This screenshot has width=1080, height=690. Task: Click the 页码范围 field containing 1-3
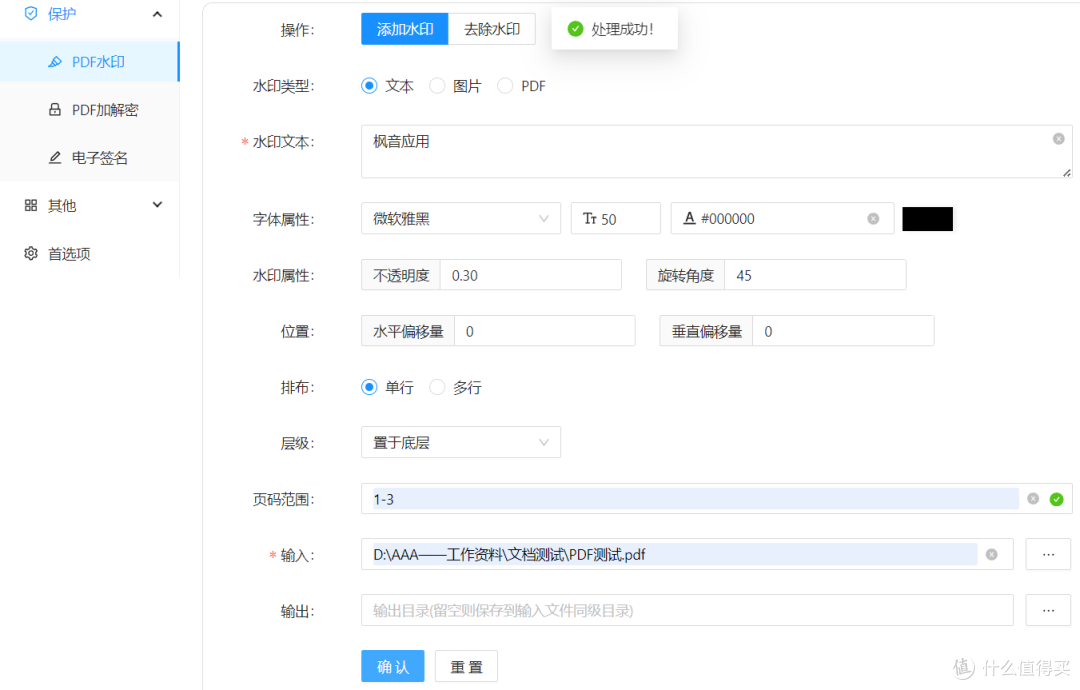pyautogui.click(x=716, y=499)
